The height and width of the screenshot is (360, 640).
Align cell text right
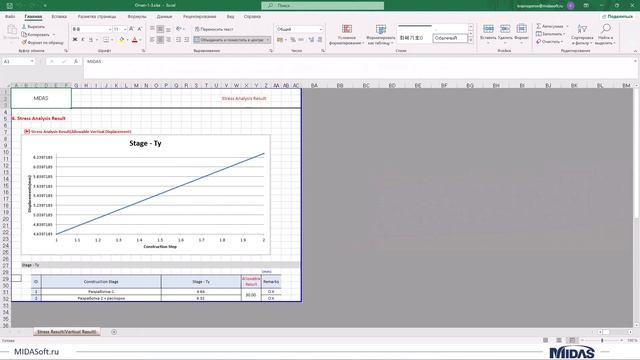click(169, 40)
